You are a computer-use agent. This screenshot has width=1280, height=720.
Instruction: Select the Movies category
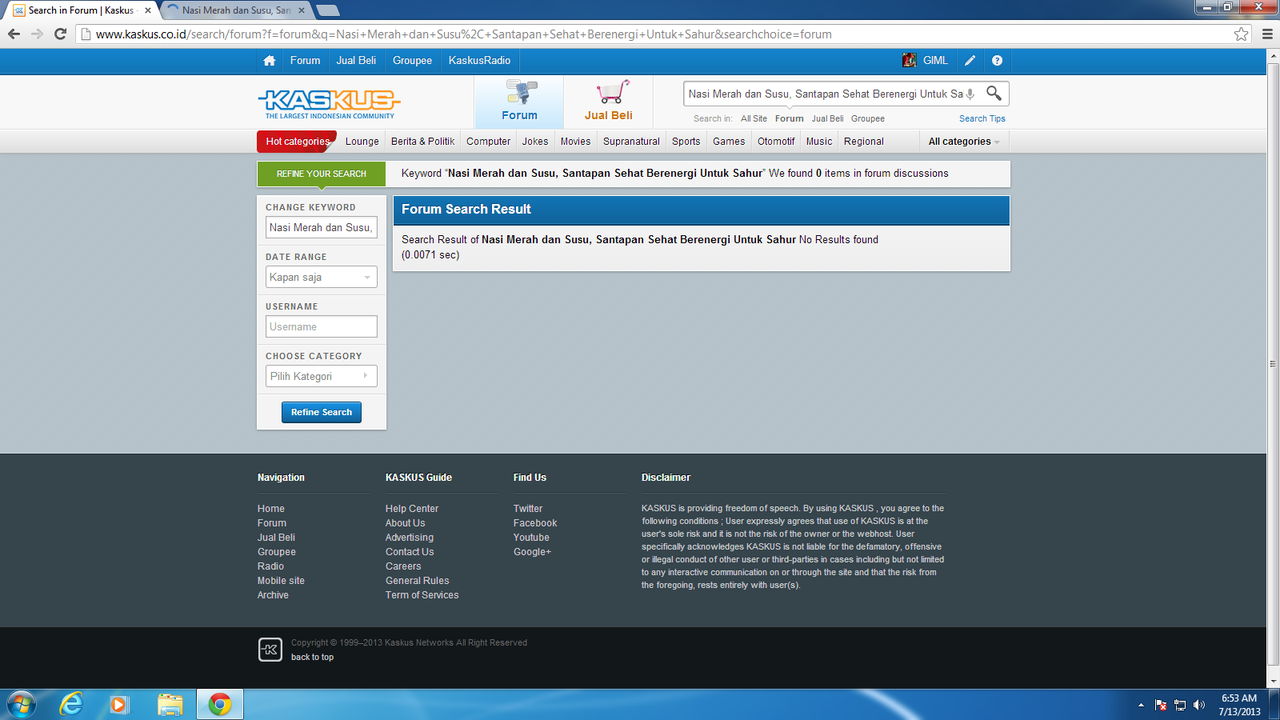[x=575, y=142]
